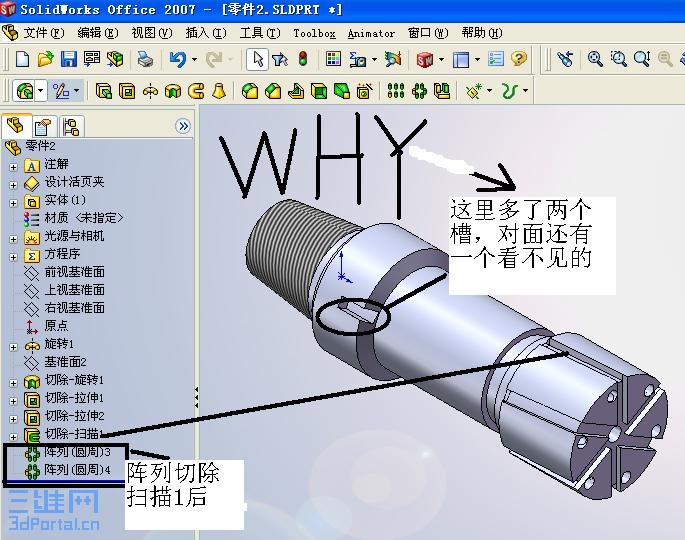This screenshot has width=685, height=540.
Task: Expand the 切除-拉伸2 feature node
Action: pos(13,419)
